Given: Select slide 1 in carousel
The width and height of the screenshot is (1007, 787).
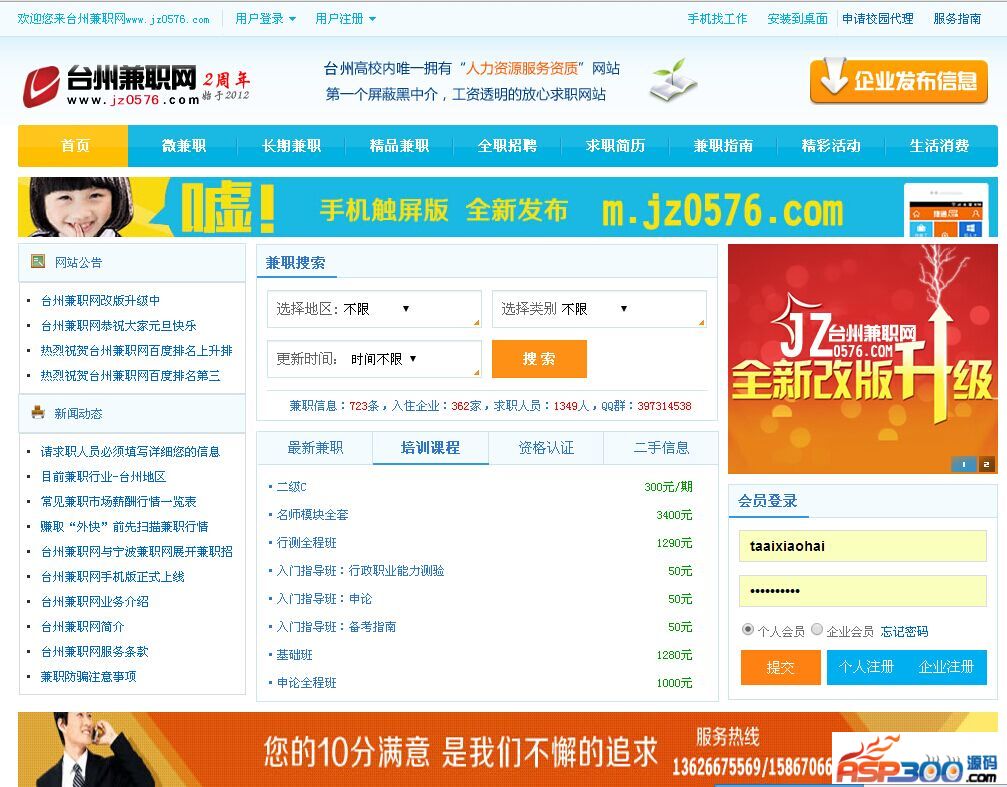Looking at the screenshot, I should (963, 464).
